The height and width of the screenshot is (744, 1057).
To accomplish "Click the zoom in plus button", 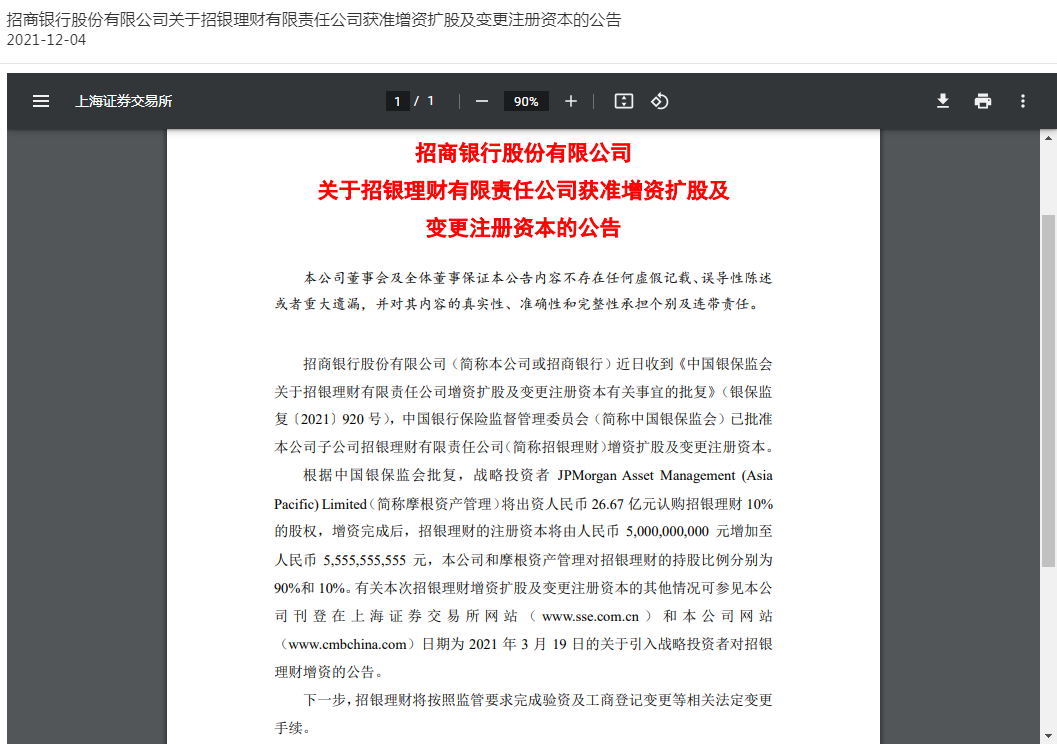I will [x=571, y=101].
